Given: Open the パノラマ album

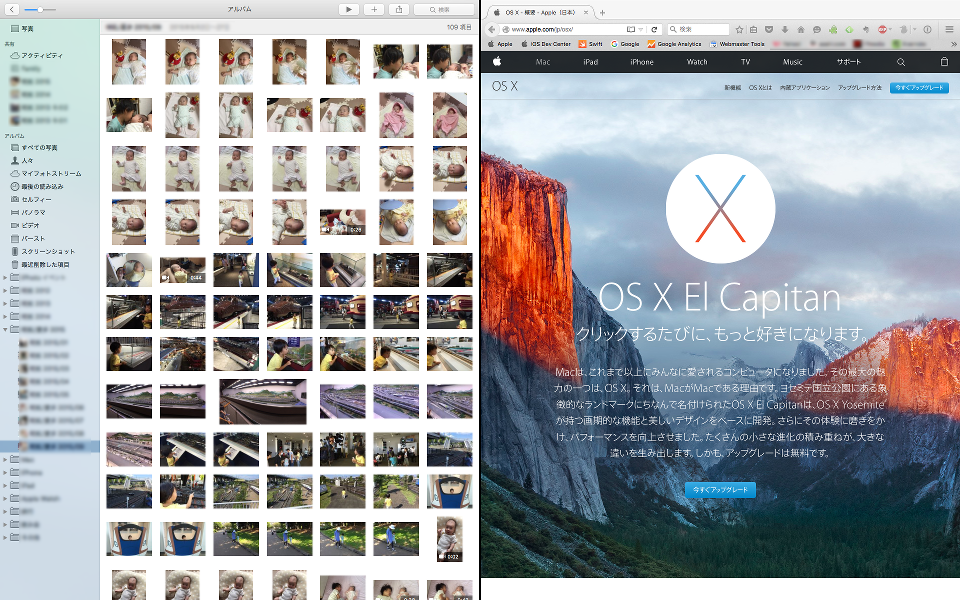Looking at the screenshot, I should click(28, 212).
